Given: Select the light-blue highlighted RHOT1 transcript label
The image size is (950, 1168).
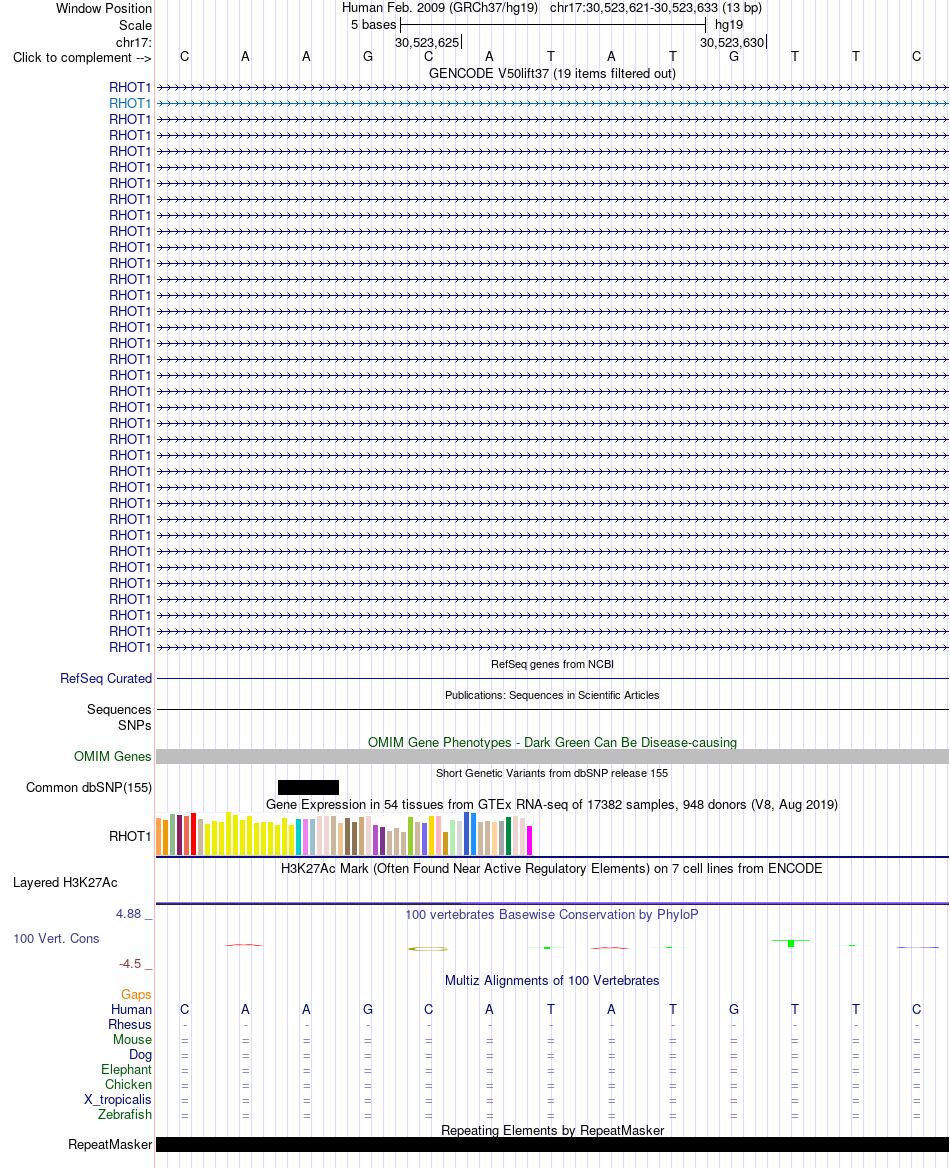Looking at the screenshot, I should tap(130, 104).
